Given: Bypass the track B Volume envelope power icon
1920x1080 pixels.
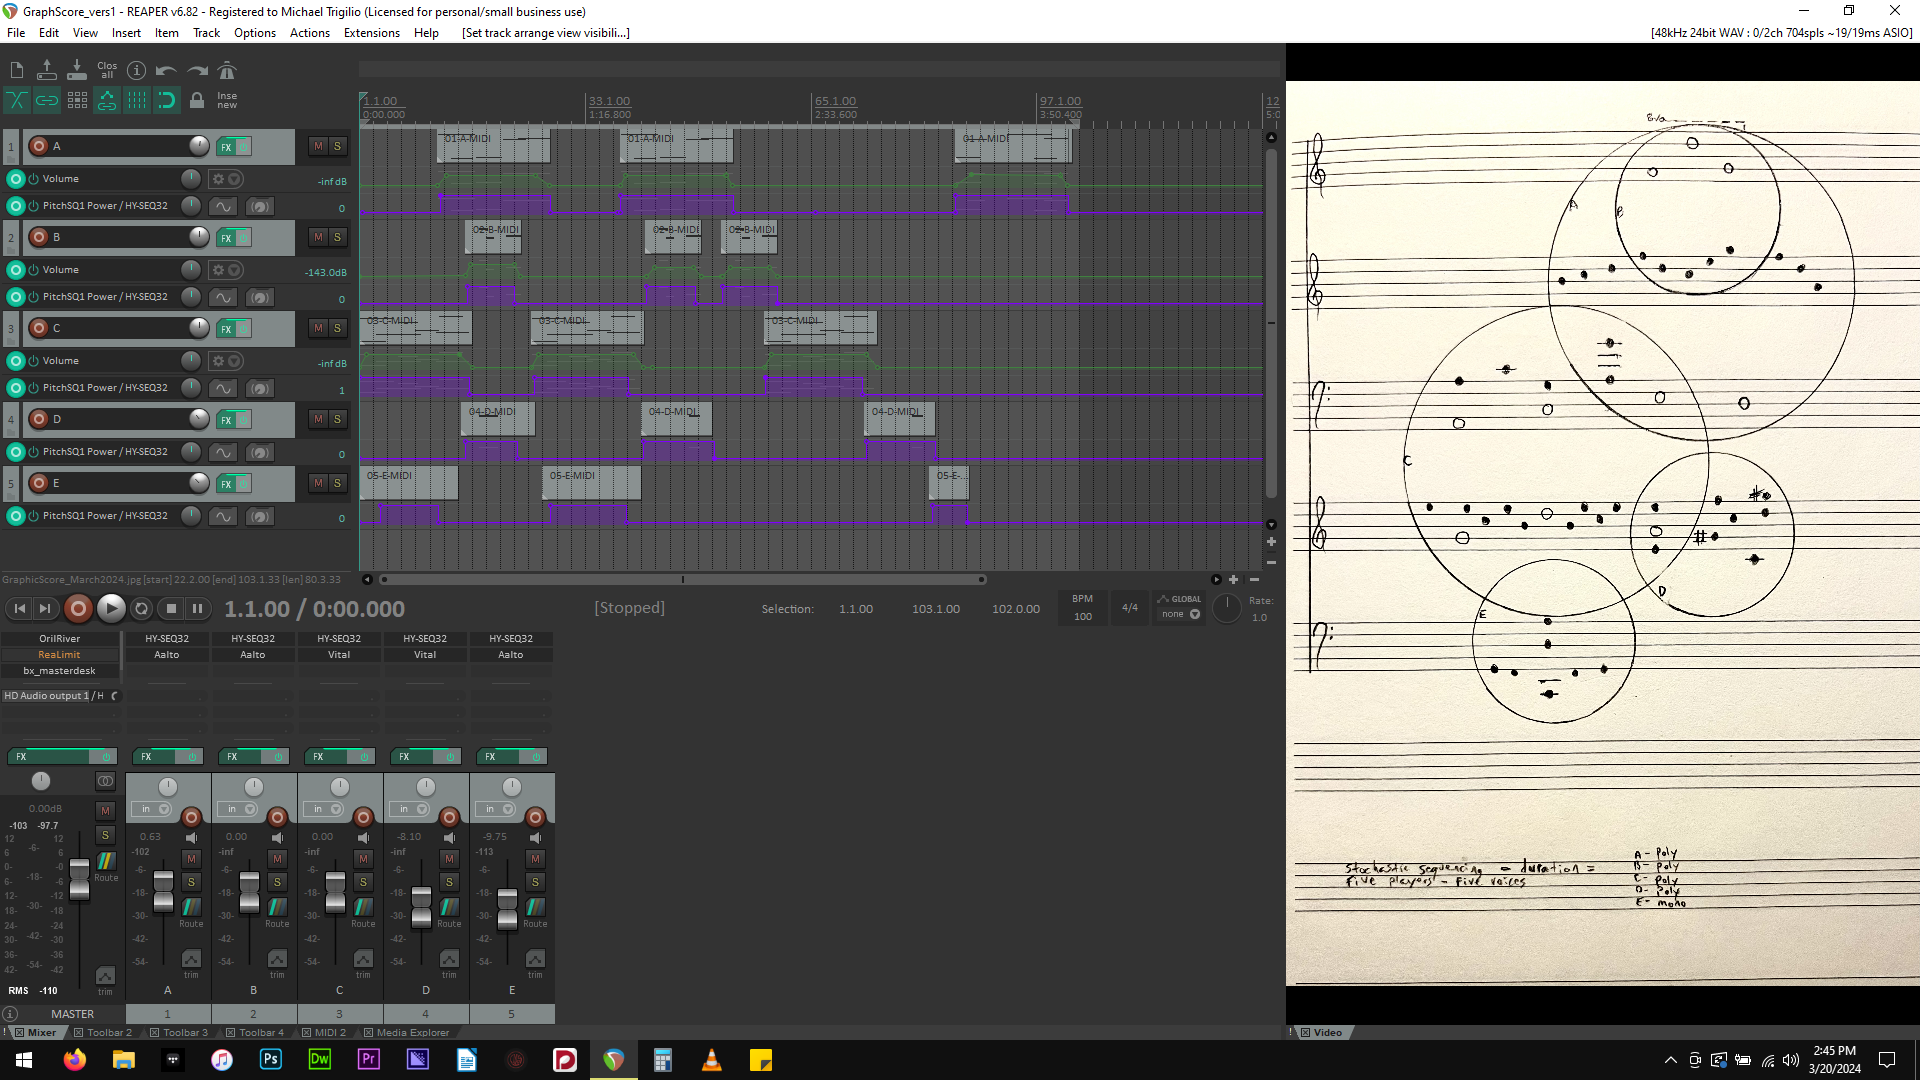Looking at the screenshot, I should [33, 270].
